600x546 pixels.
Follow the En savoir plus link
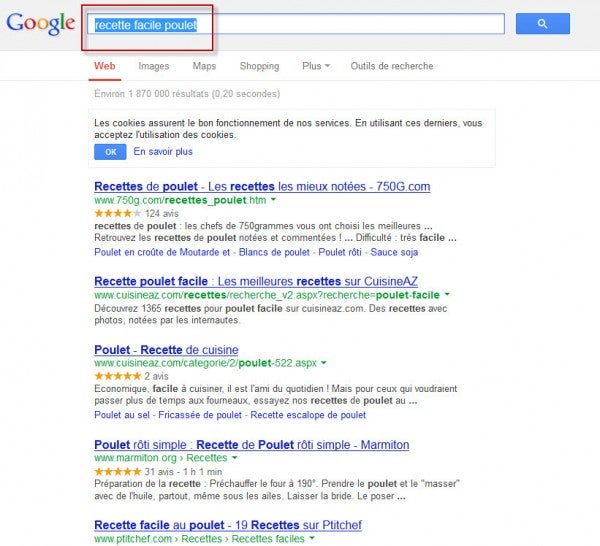point(163,152)
